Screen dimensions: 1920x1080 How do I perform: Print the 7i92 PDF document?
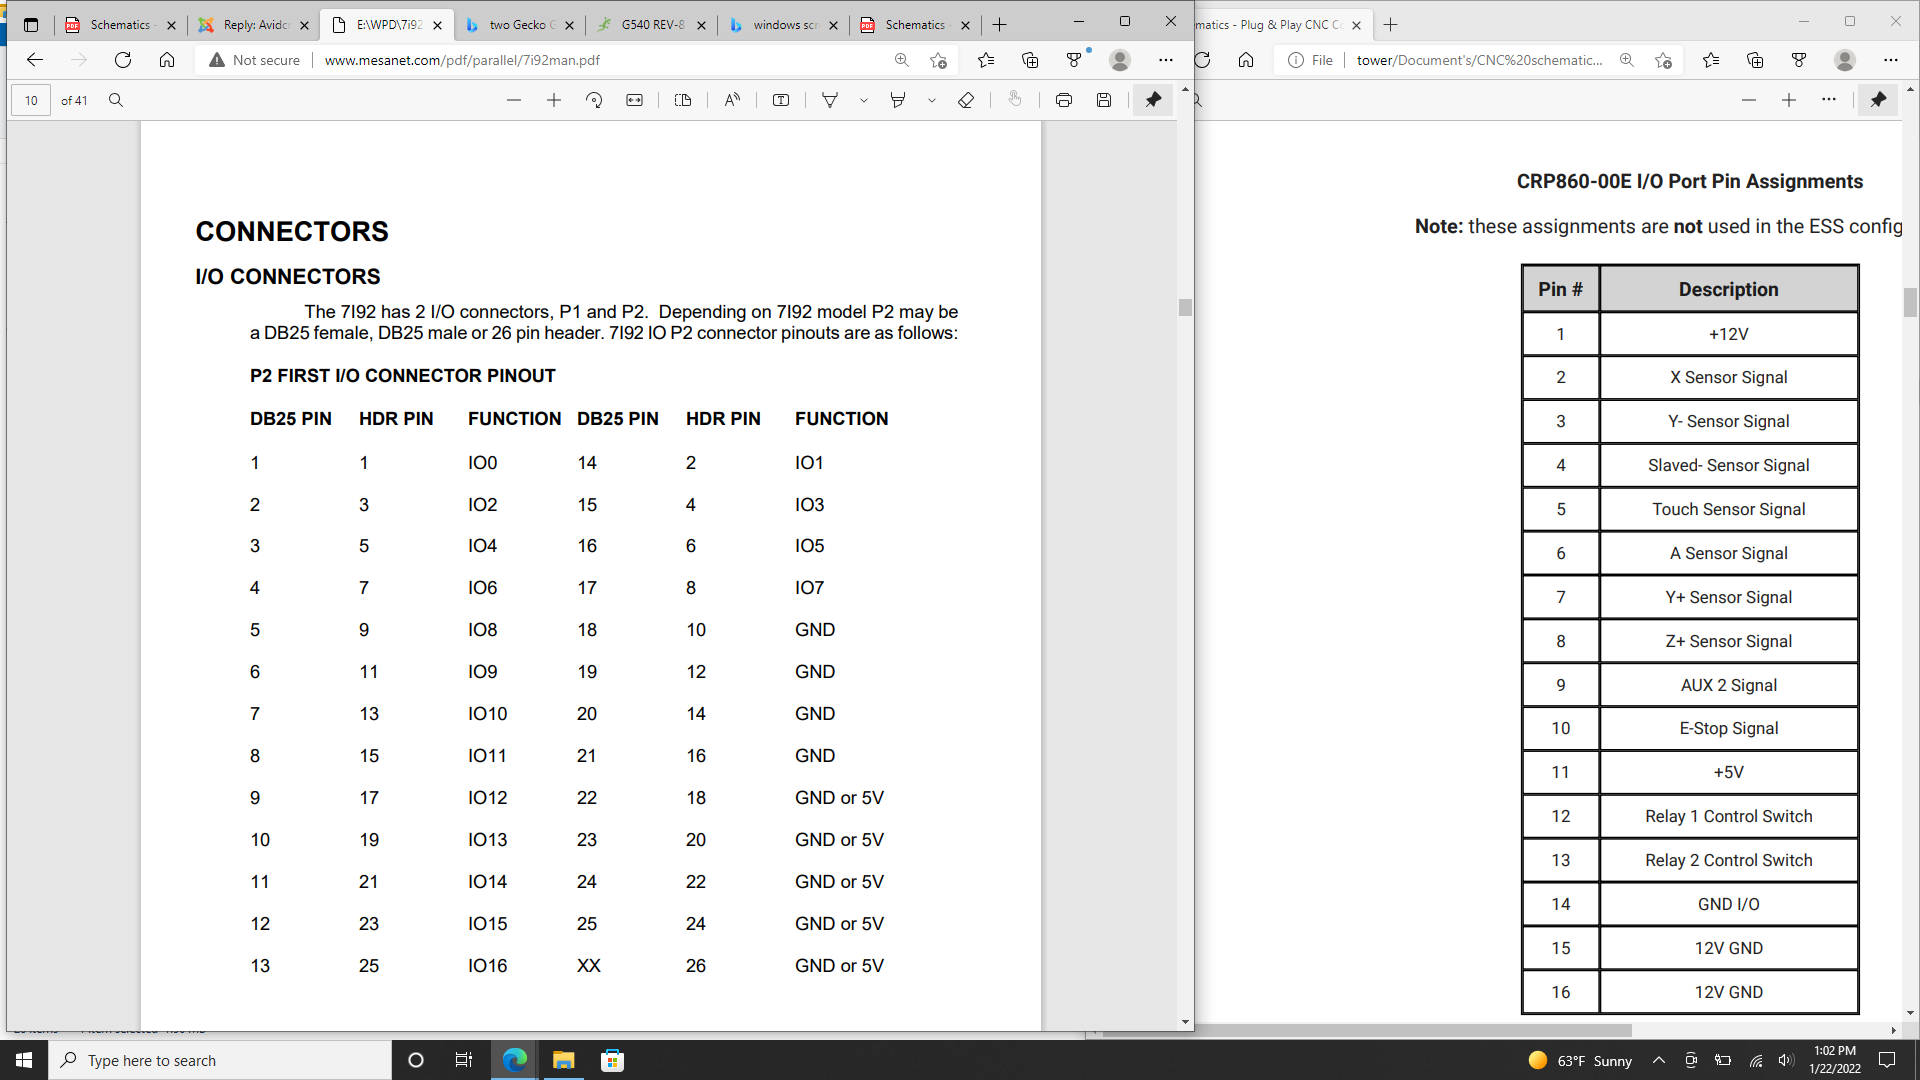point(1064,100)
